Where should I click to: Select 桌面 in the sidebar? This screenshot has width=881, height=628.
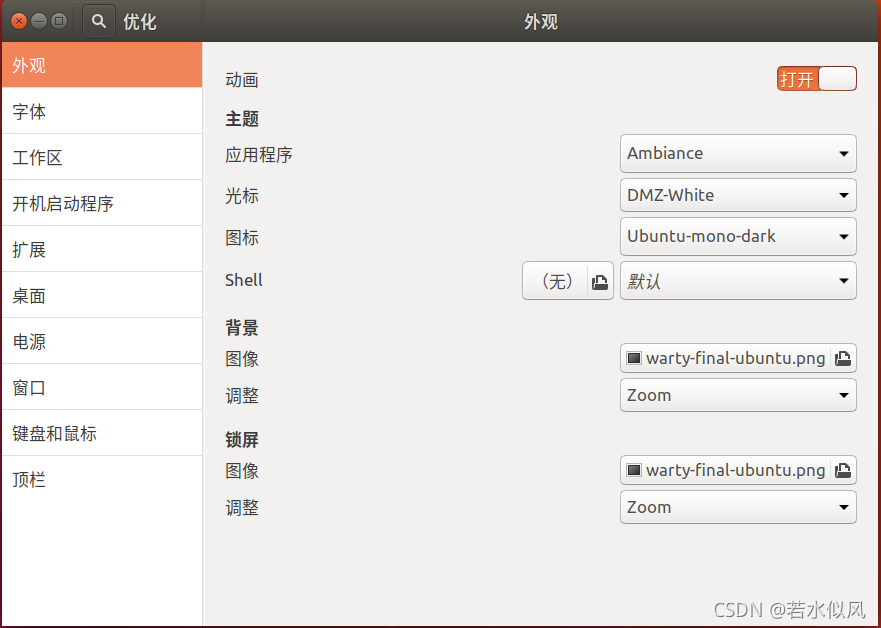click(x=102, y=295)
